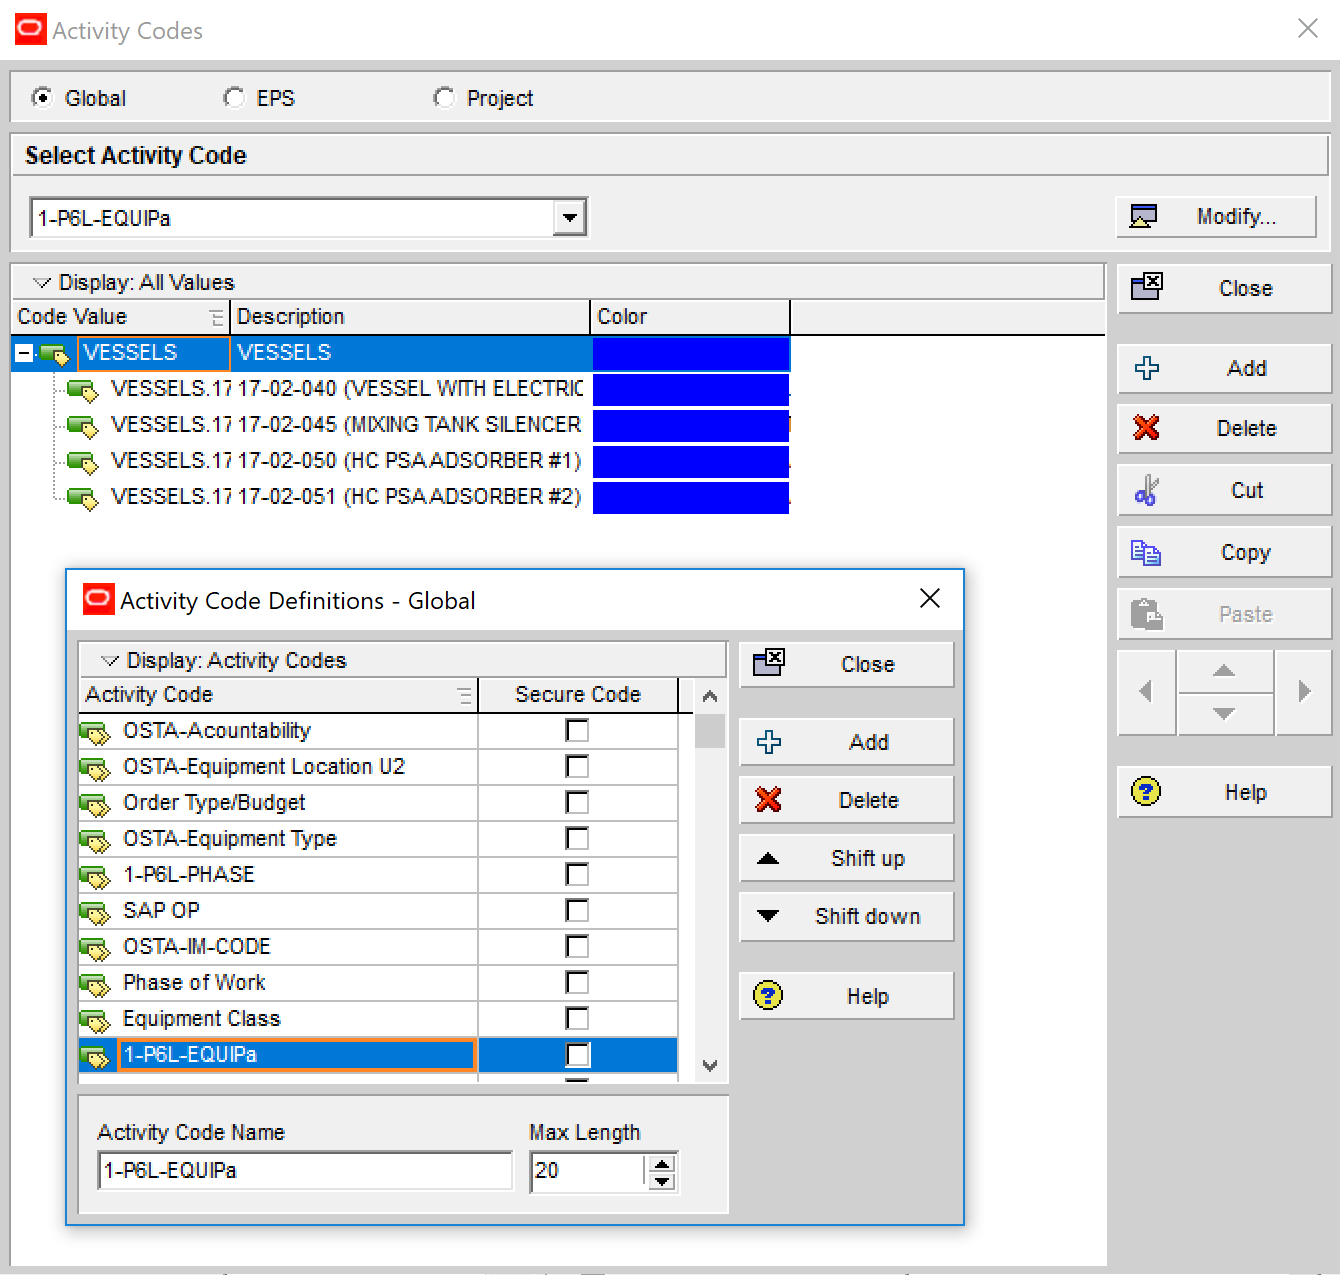Select the Project radio button
Image resolution: width=1340 pixels, height=1275 pixels.
click(x=444, y=98)
